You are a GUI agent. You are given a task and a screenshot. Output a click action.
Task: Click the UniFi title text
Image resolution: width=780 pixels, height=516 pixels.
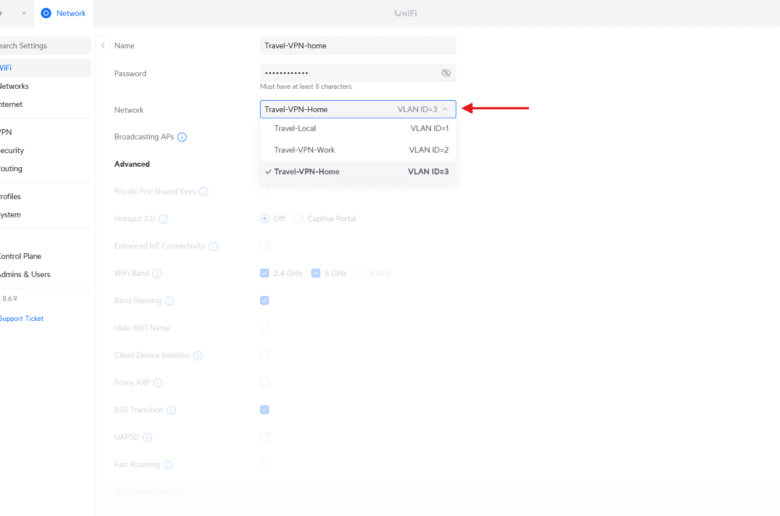click(x=405, y=13)
